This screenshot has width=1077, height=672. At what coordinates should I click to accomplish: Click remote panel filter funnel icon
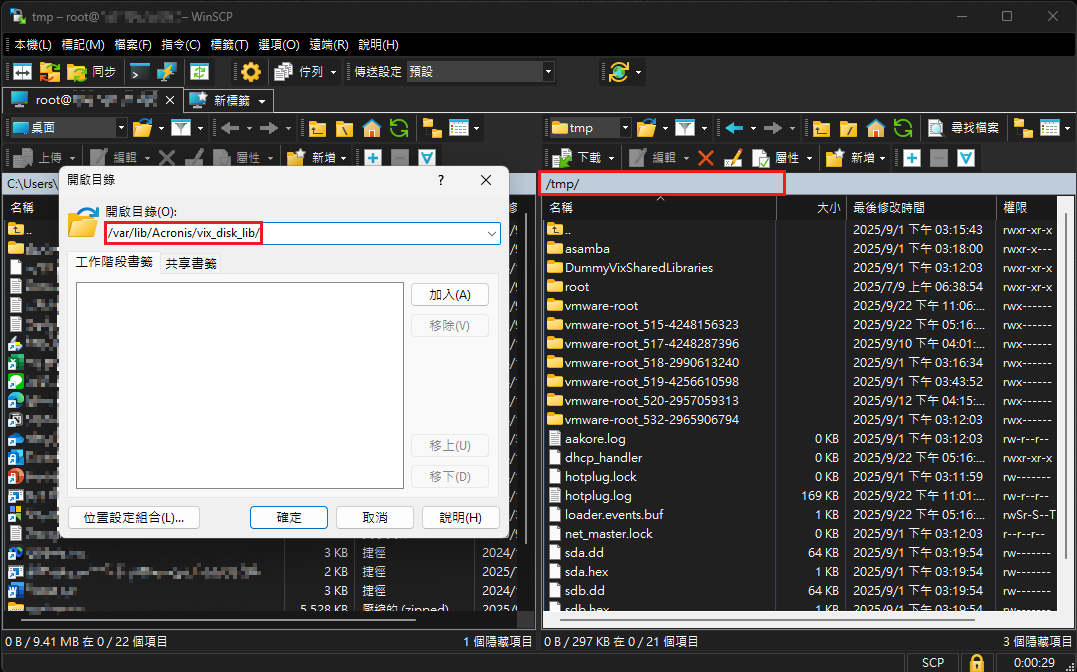(x=685, y=128)
